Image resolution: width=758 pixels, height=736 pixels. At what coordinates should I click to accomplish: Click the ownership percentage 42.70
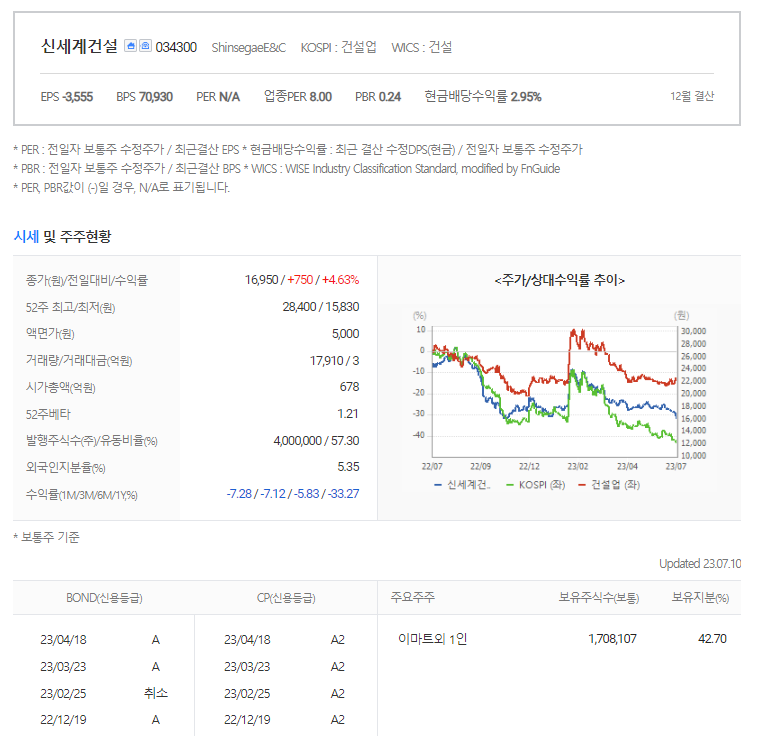point(713,639)
